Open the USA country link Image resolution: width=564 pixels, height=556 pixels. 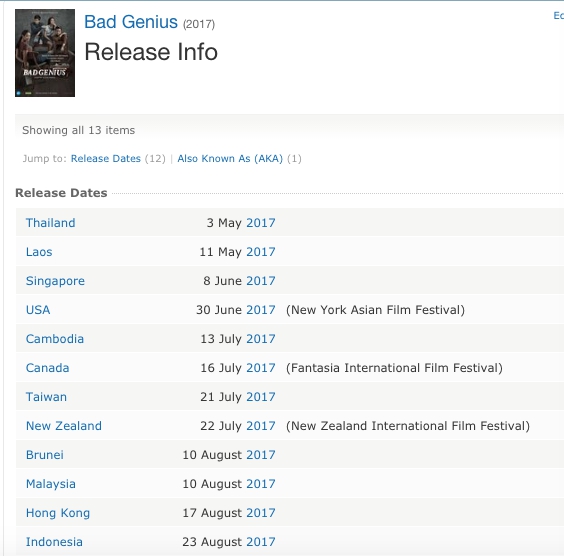[38, 310]
